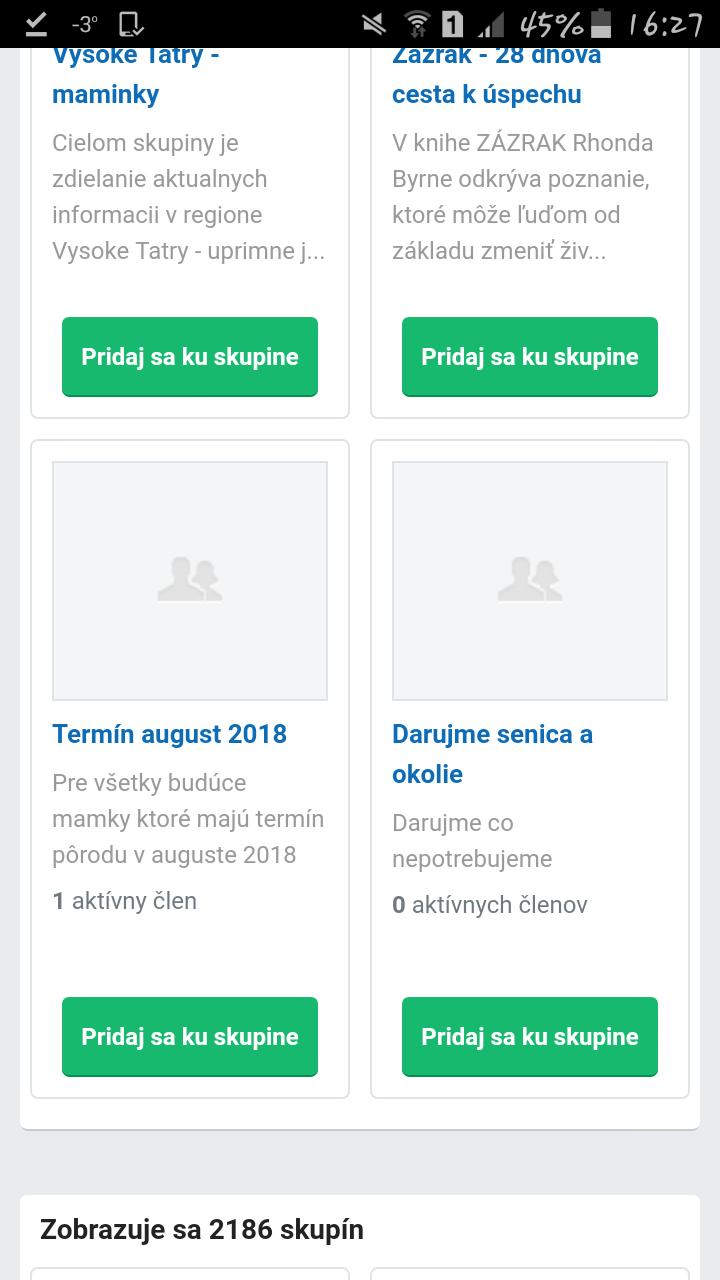Tap the "1 aktívny člen" member count
Screen dimensions: 720x1280
[125, 901]
